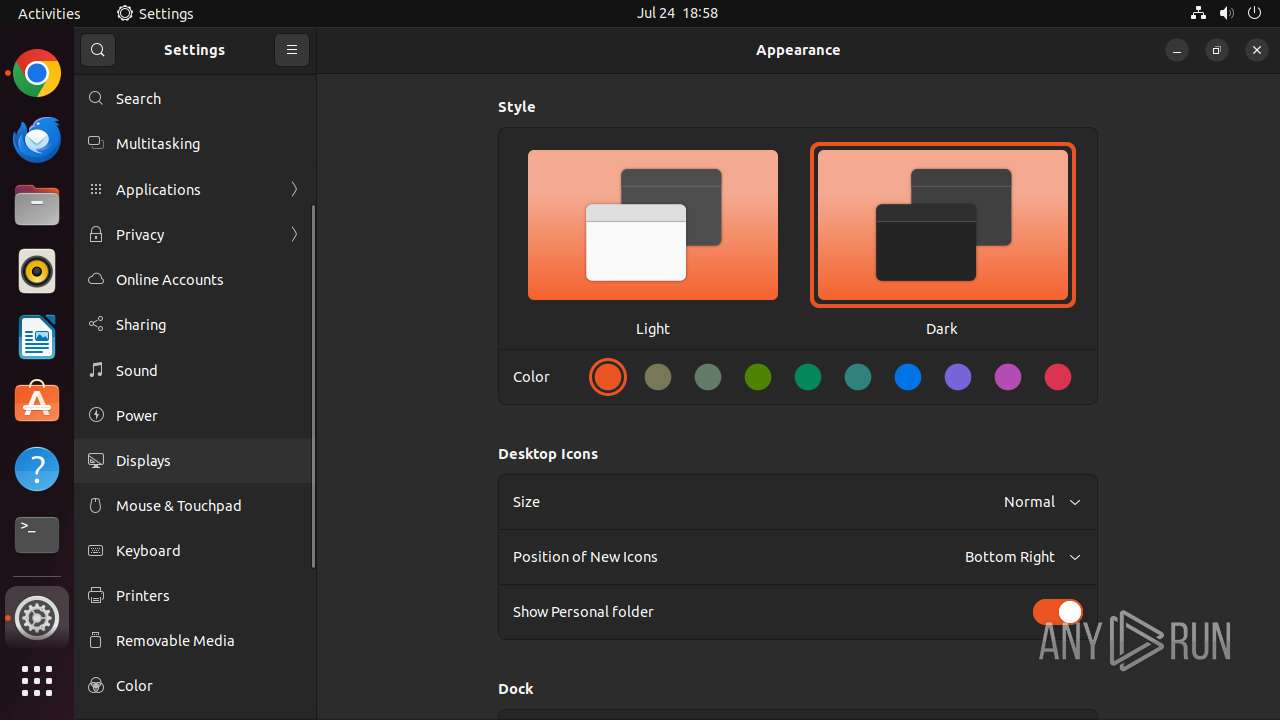
Task: Select the teal accent color
Action: 858,377
